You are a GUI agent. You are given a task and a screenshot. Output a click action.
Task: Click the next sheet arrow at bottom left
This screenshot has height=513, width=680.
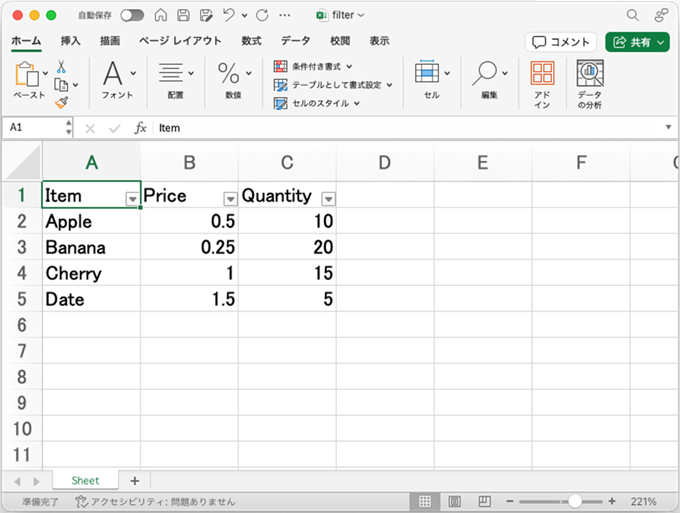(x=36, y=481)
